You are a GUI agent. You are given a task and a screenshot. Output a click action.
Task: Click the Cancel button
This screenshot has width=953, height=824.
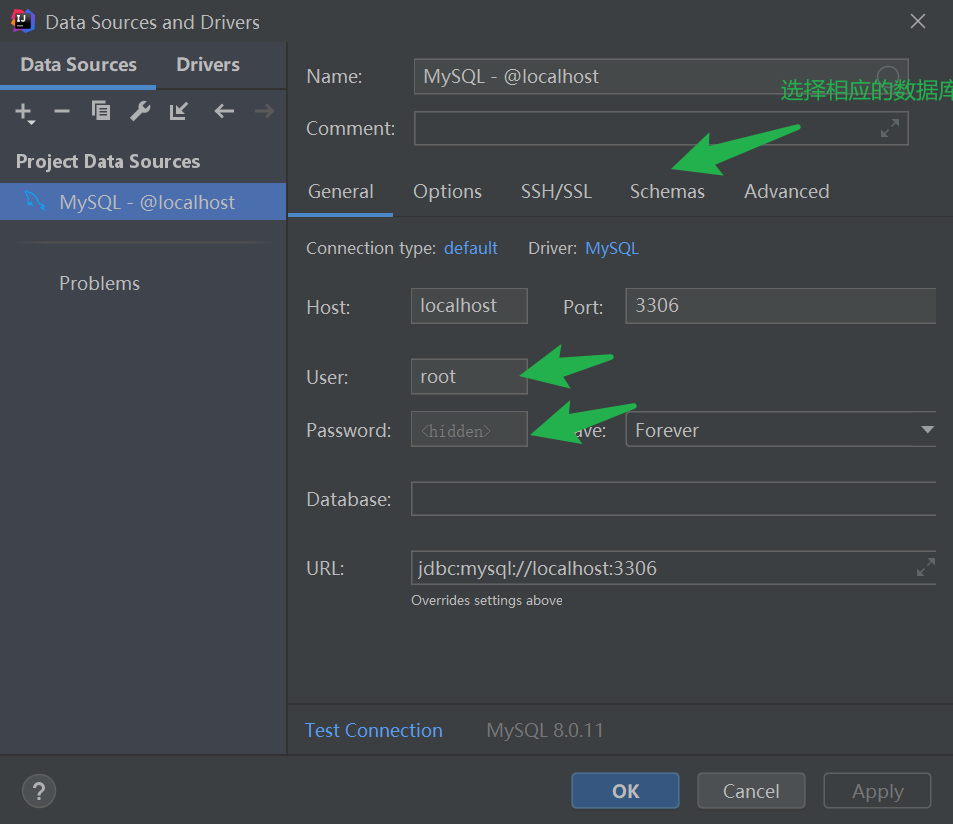751,791
